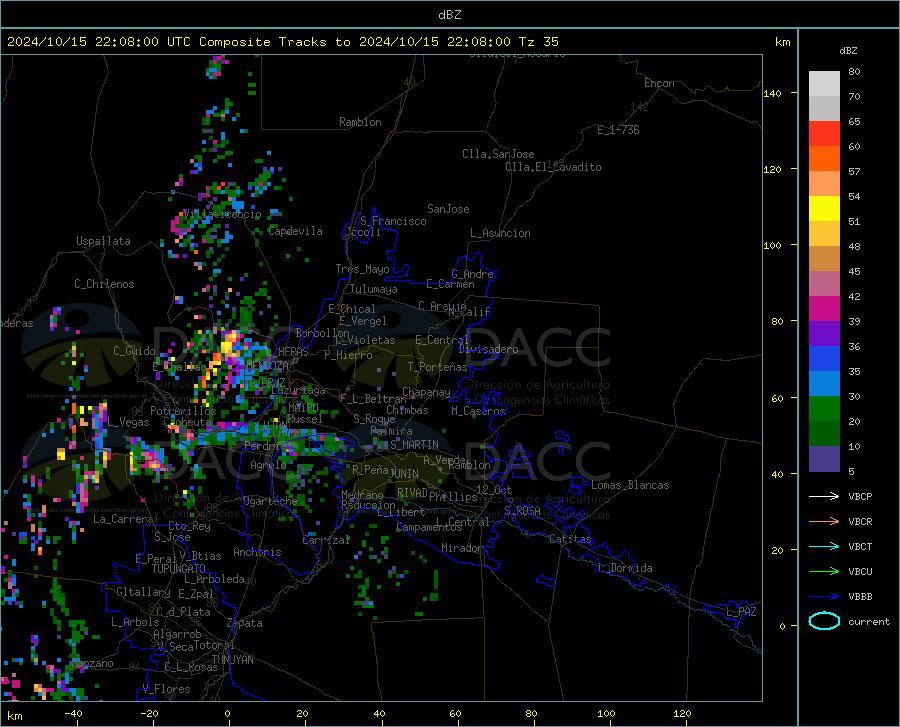Click the orange VBCR arrow in legend

pyautogui.click(x=824, y=522)
